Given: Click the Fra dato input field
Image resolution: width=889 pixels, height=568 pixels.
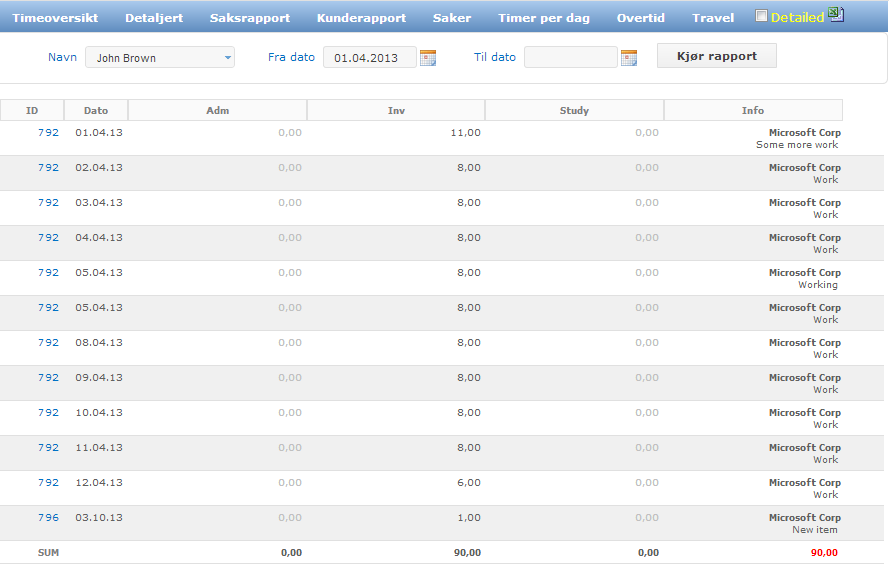Looking at the screenshot, I should click(369, 58).
